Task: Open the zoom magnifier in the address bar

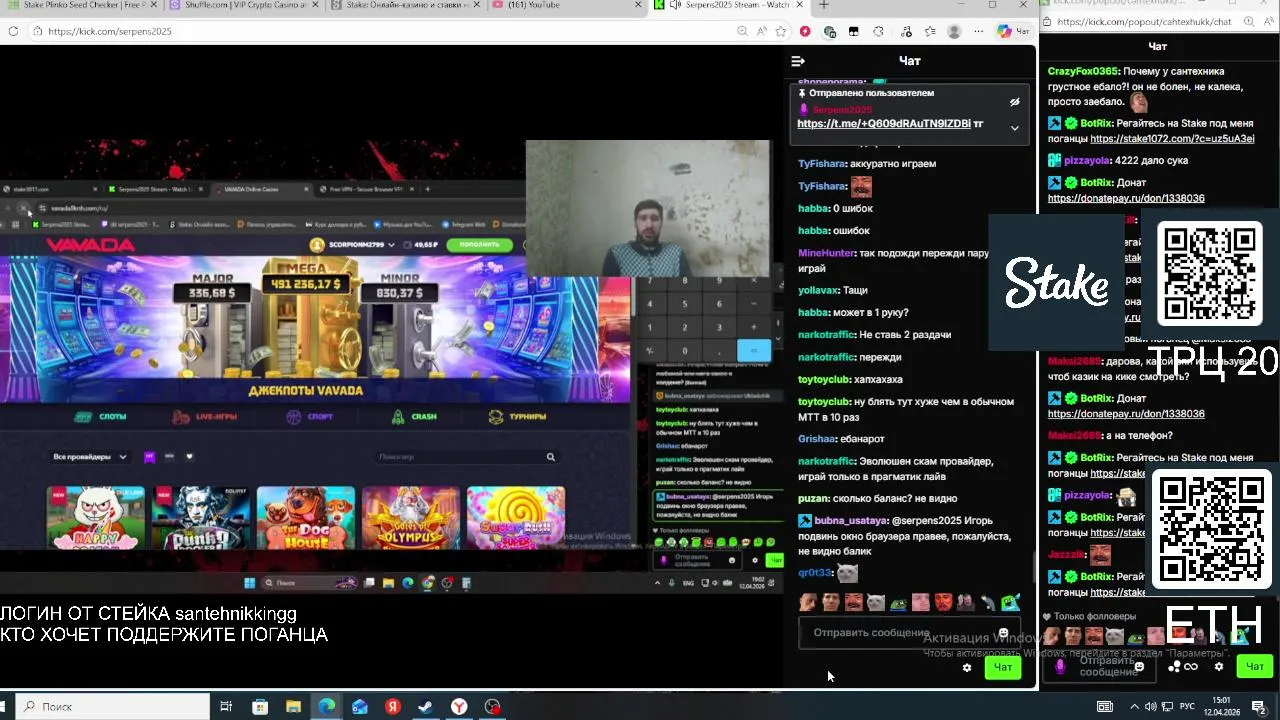Action: coord(742,31)
